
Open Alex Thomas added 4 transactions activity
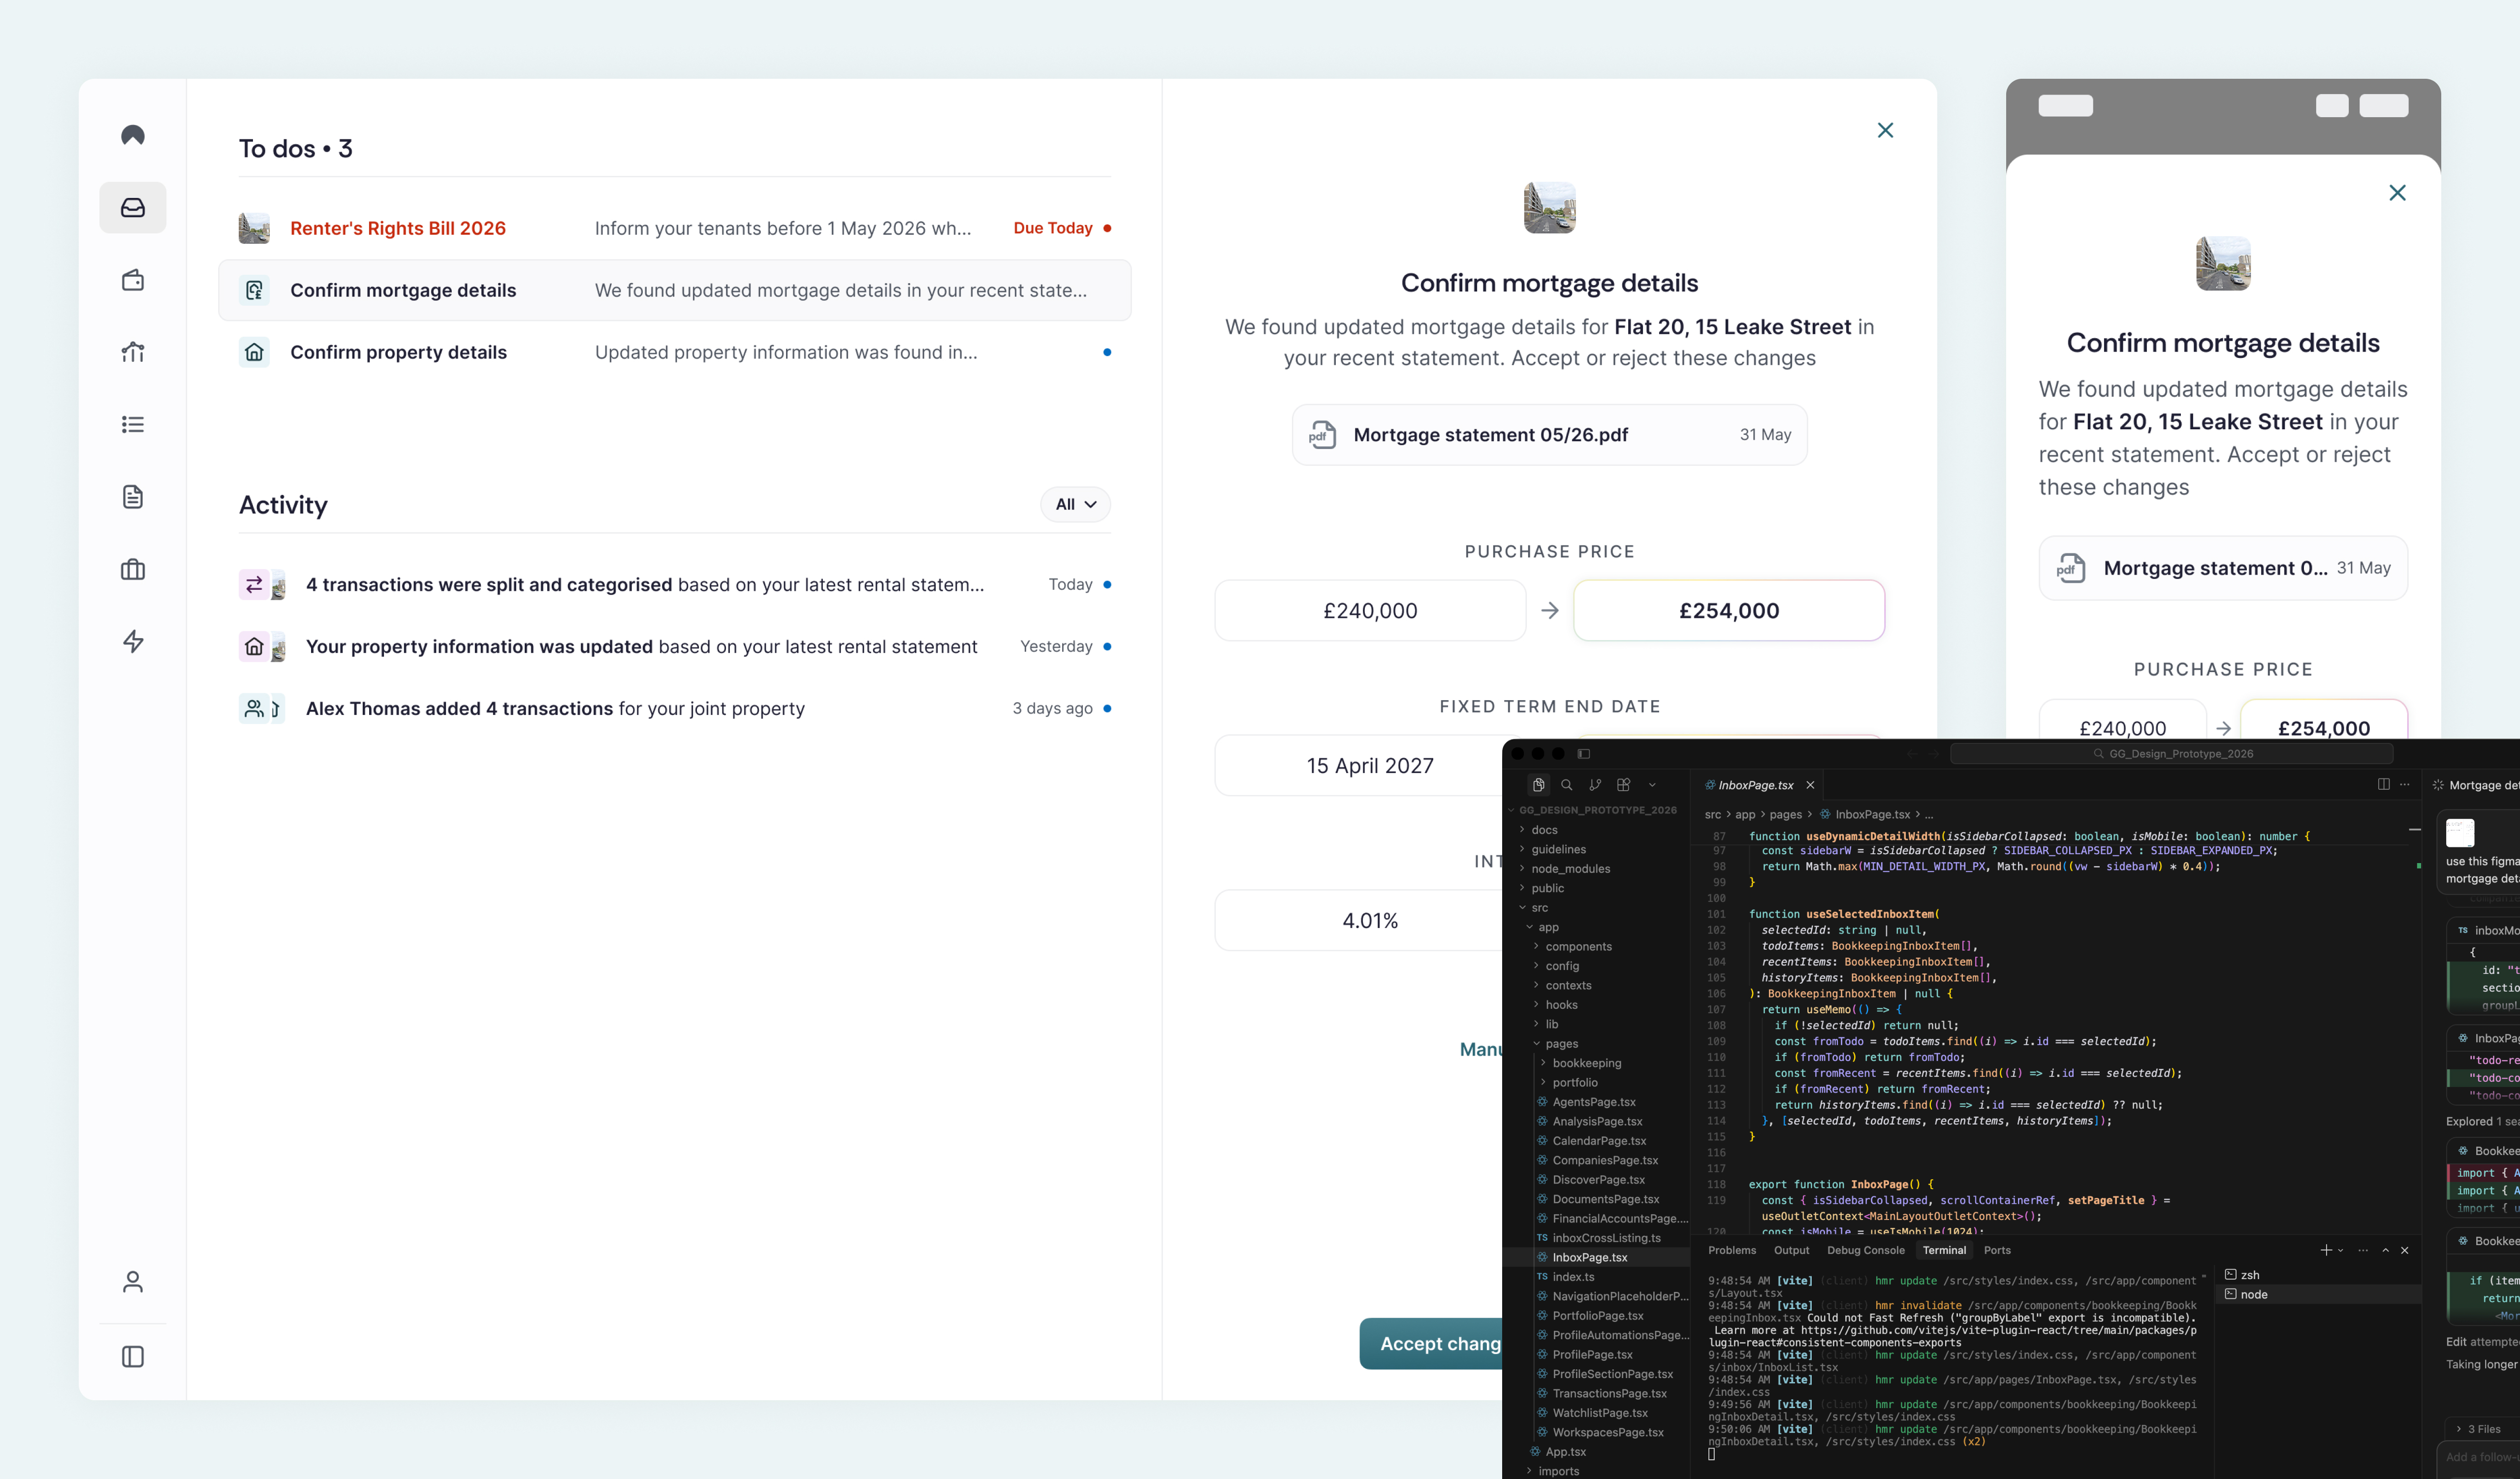point(675,708)
